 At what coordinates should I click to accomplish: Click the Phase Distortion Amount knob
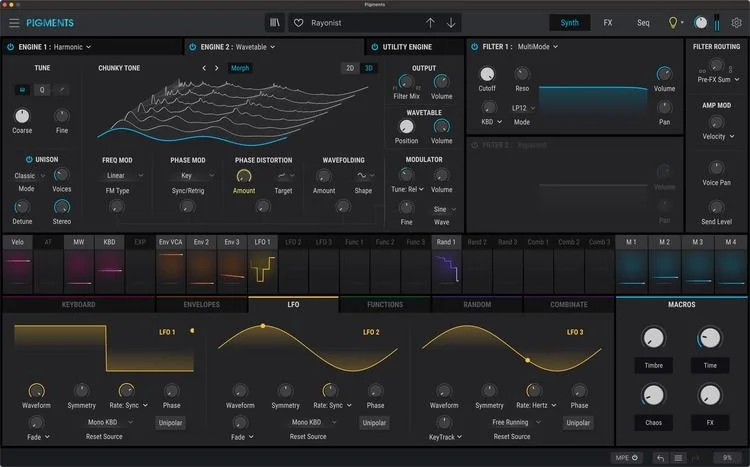click(x=244, y=176)
